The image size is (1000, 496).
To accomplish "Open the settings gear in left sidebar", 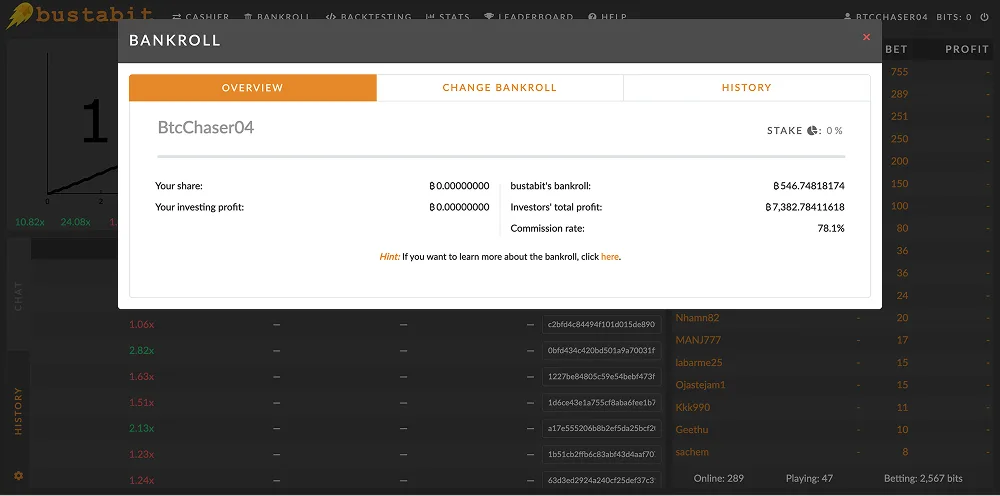I will coord(18,475).
